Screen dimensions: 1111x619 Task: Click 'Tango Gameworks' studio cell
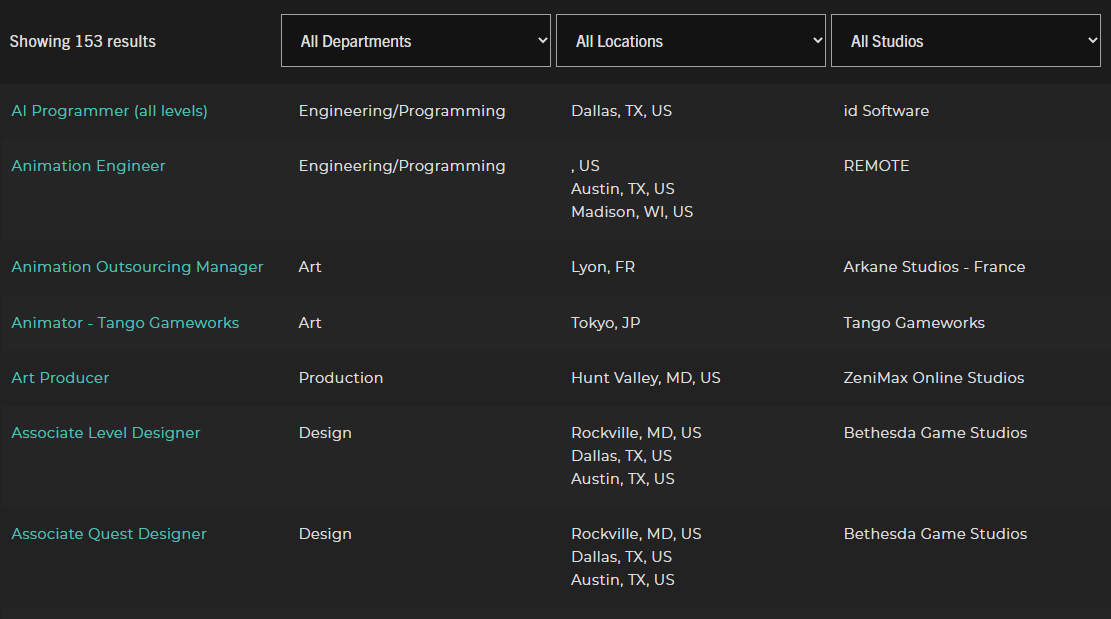914,323
